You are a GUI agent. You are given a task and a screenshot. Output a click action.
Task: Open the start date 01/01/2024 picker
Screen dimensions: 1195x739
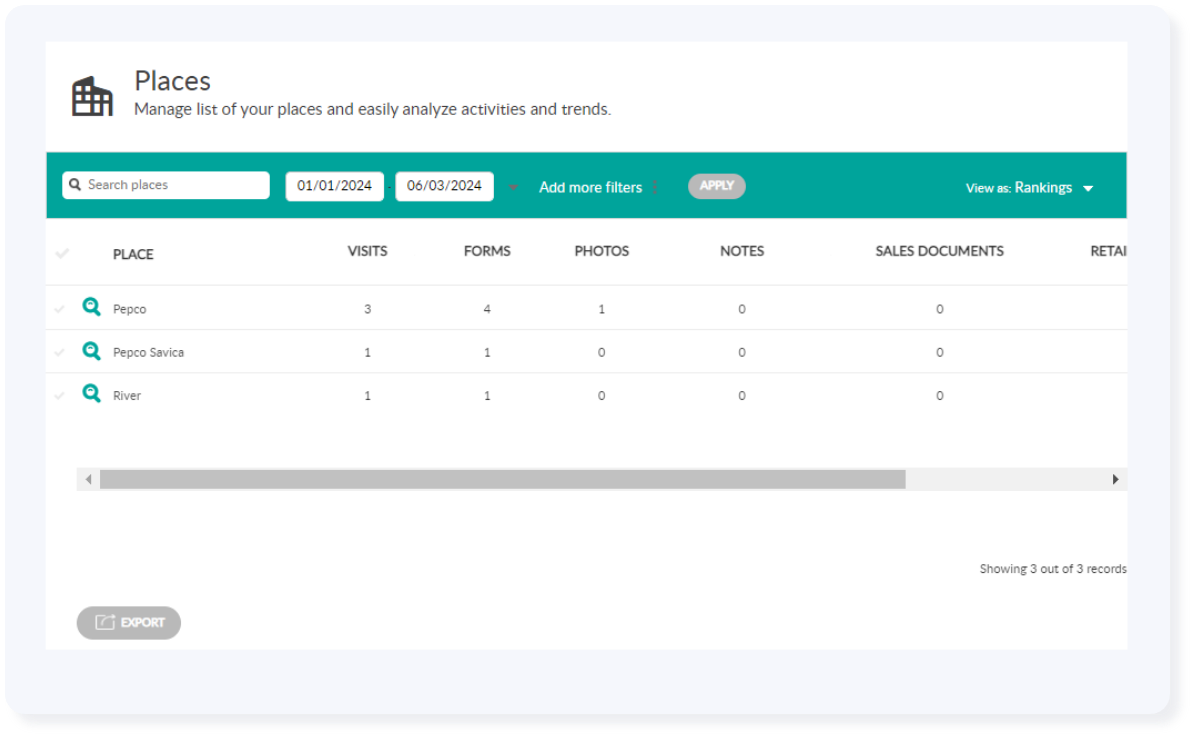pyautogui.click(x=334, y=186)
